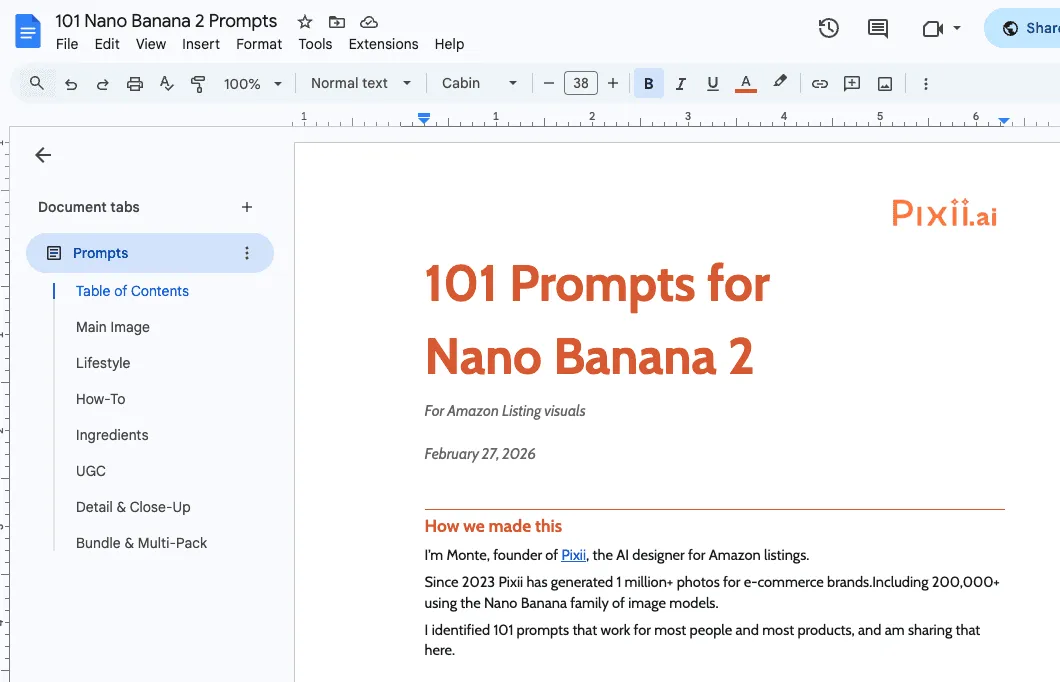Screen dimensions: 1060x682
Task: Open print dialog via the printer icon
Action: tap(134, 83)
